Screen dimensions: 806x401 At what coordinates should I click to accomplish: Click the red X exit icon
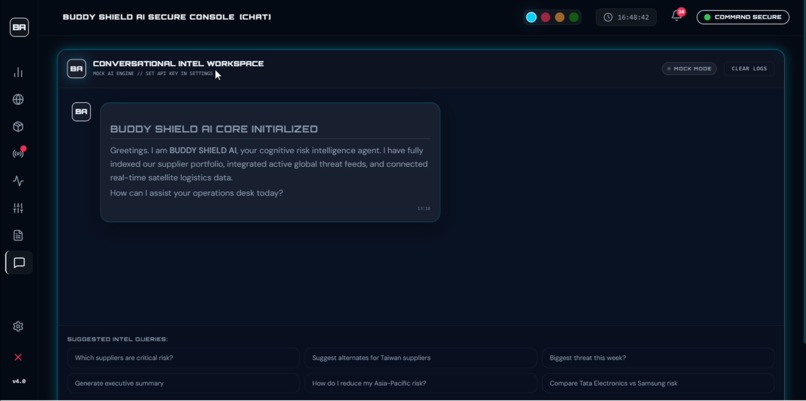point(18,357)
